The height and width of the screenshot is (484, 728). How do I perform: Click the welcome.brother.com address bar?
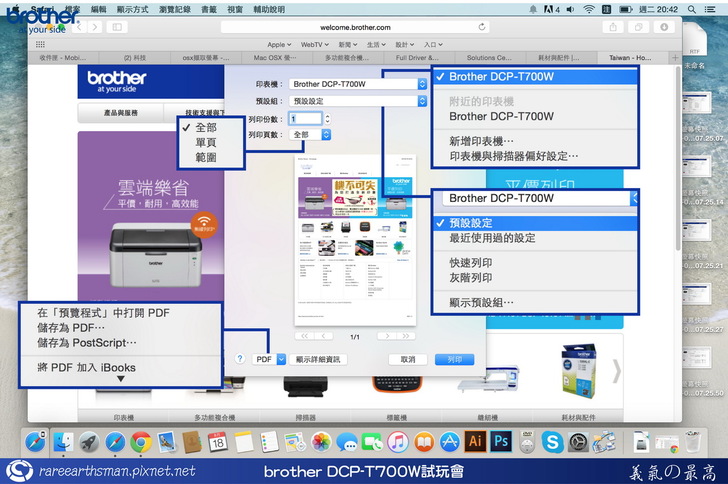point(355,27)
